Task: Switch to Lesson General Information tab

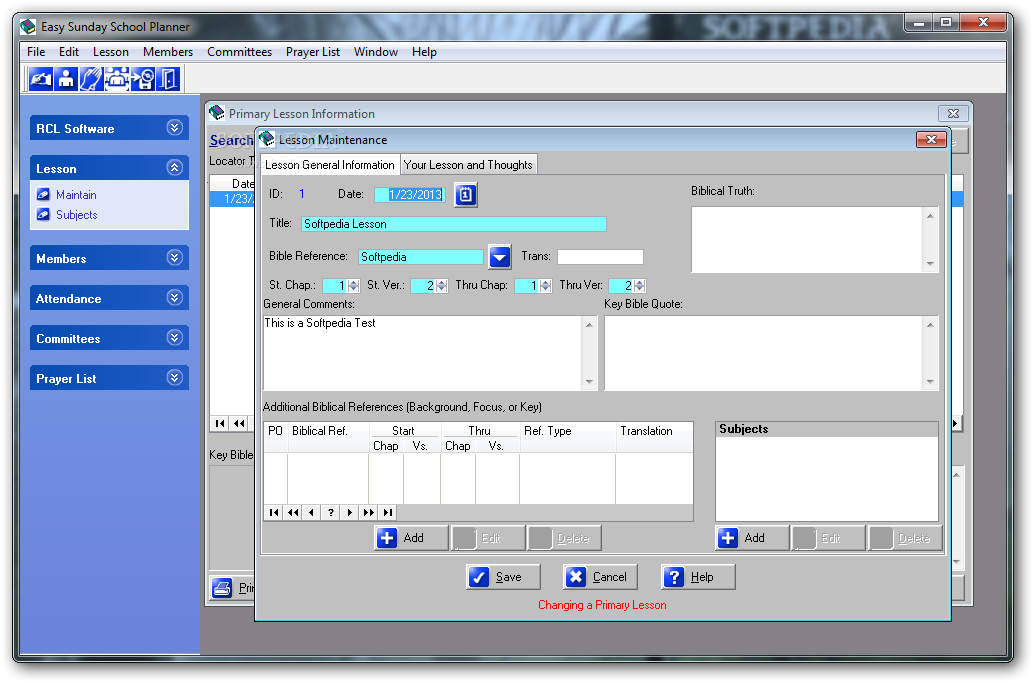Action: (330, 165)
